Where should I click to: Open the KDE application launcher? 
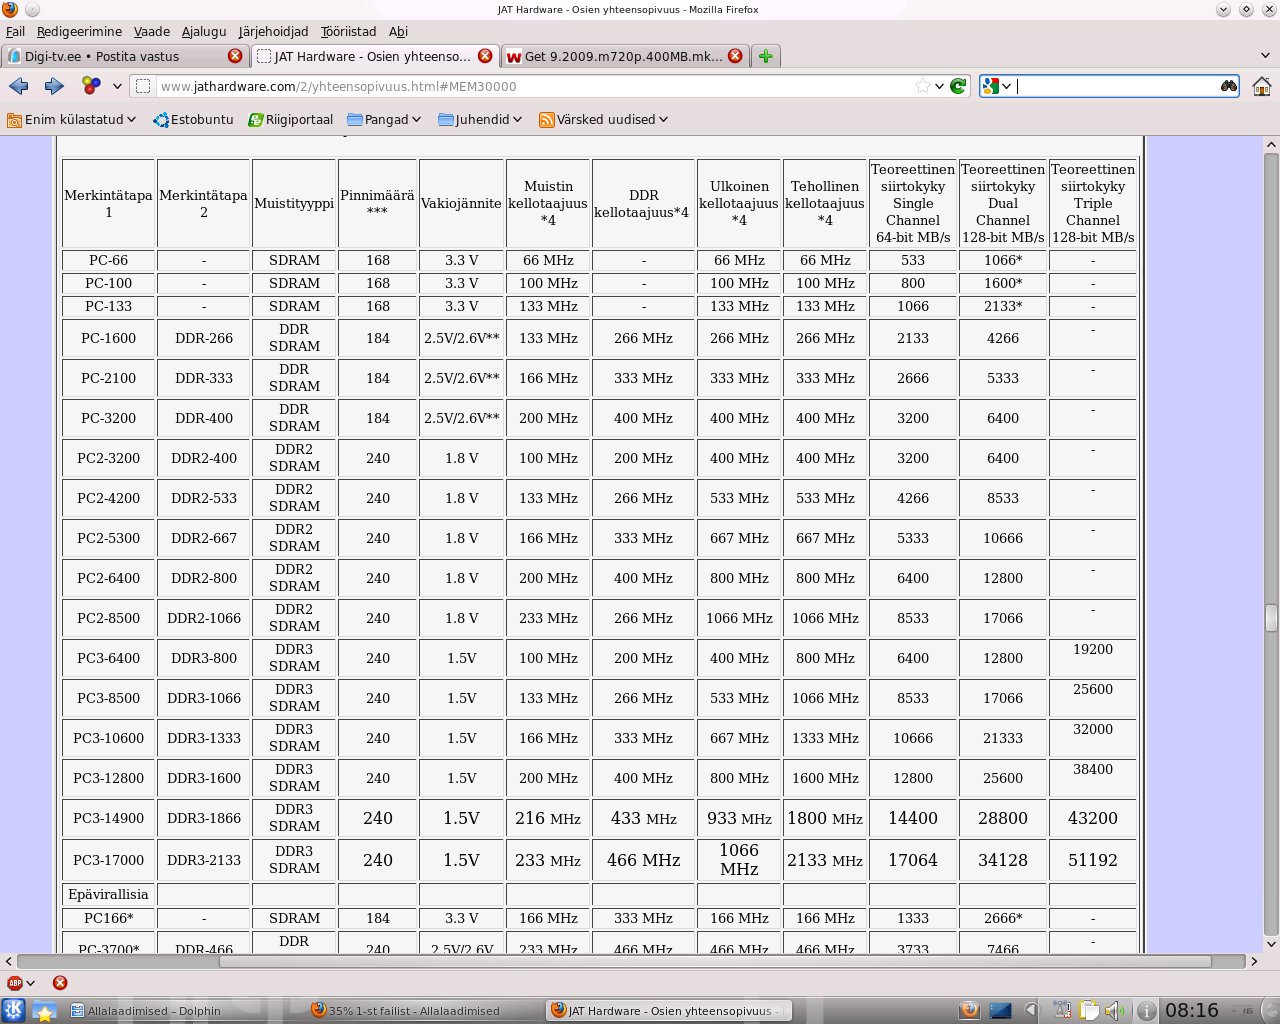pyautogui.click(x=13, y=1010)
